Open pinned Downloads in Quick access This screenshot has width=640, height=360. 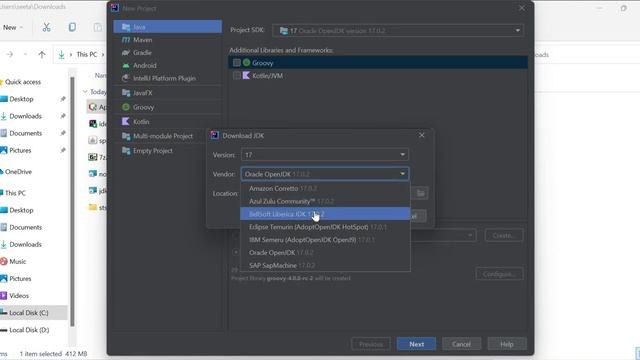25,116
